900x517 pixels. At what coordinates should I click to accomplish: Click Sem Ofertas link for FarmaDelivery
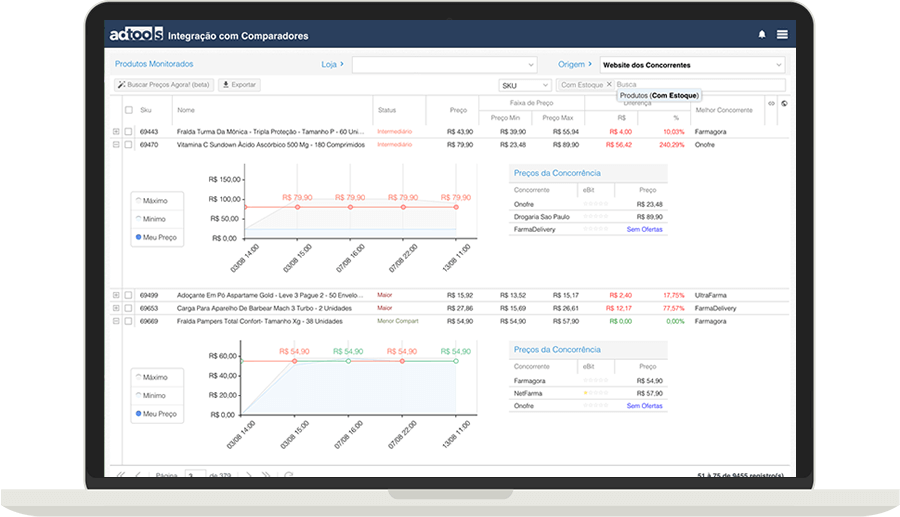coord(645,229)
